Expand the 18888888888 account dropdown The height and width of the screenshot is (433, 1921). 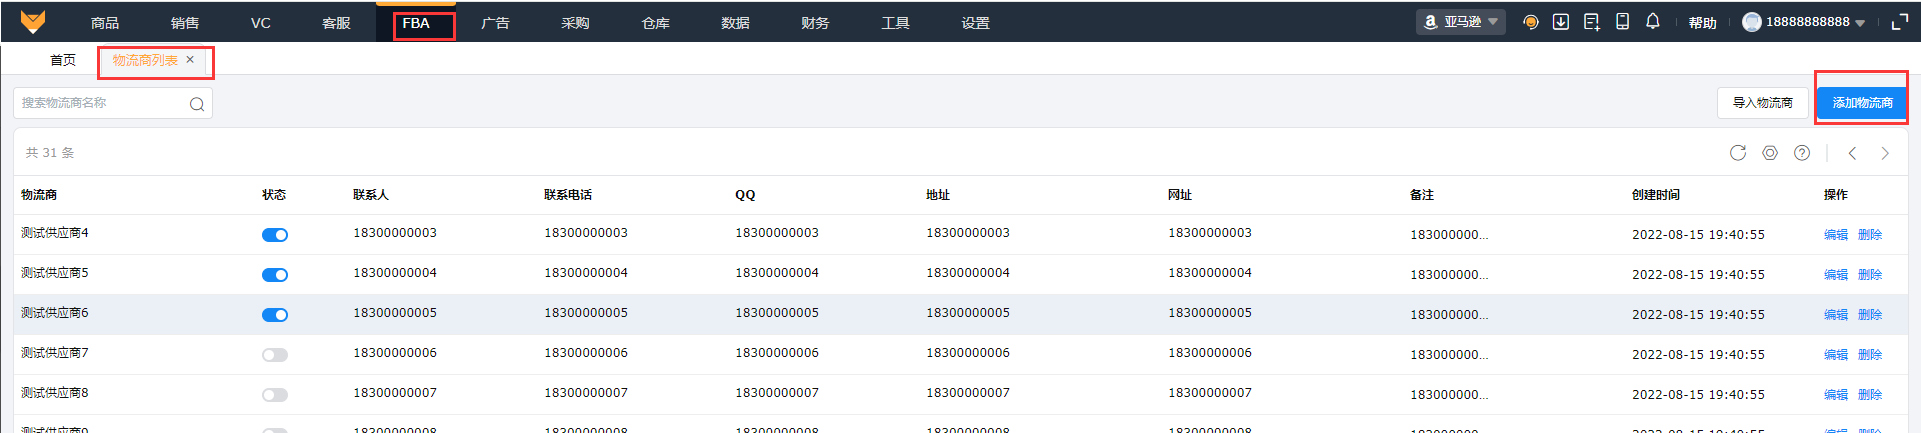pyautogui.click(x=1859, y=23)
